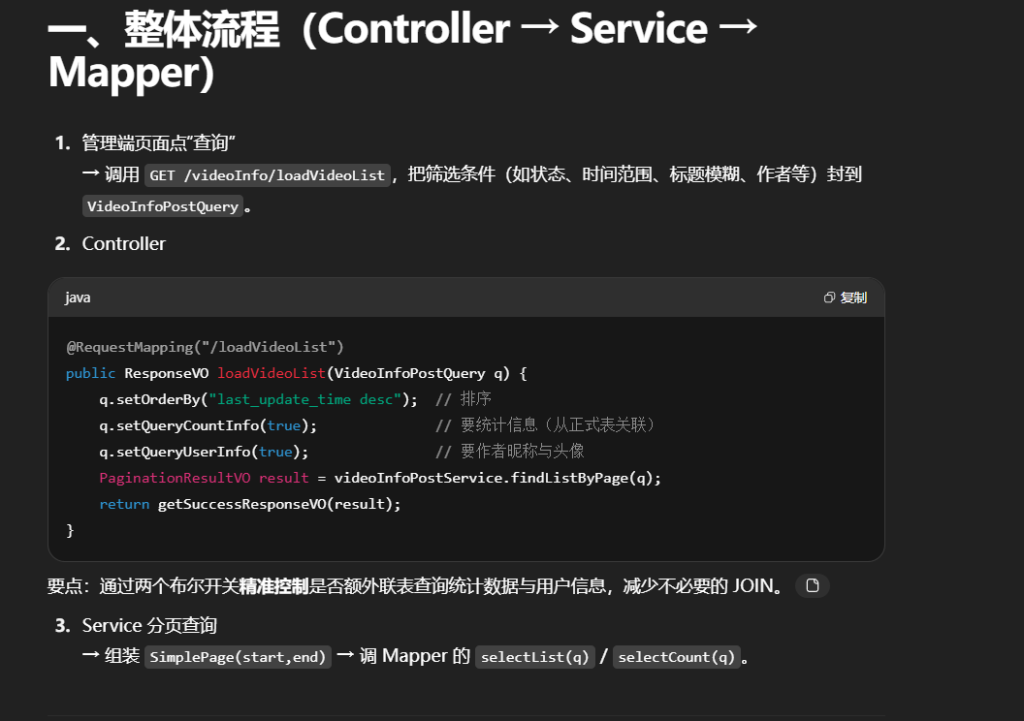Click list item 3 Service 分页查询
The image size is (1024, 721).
tap(149, 626)
